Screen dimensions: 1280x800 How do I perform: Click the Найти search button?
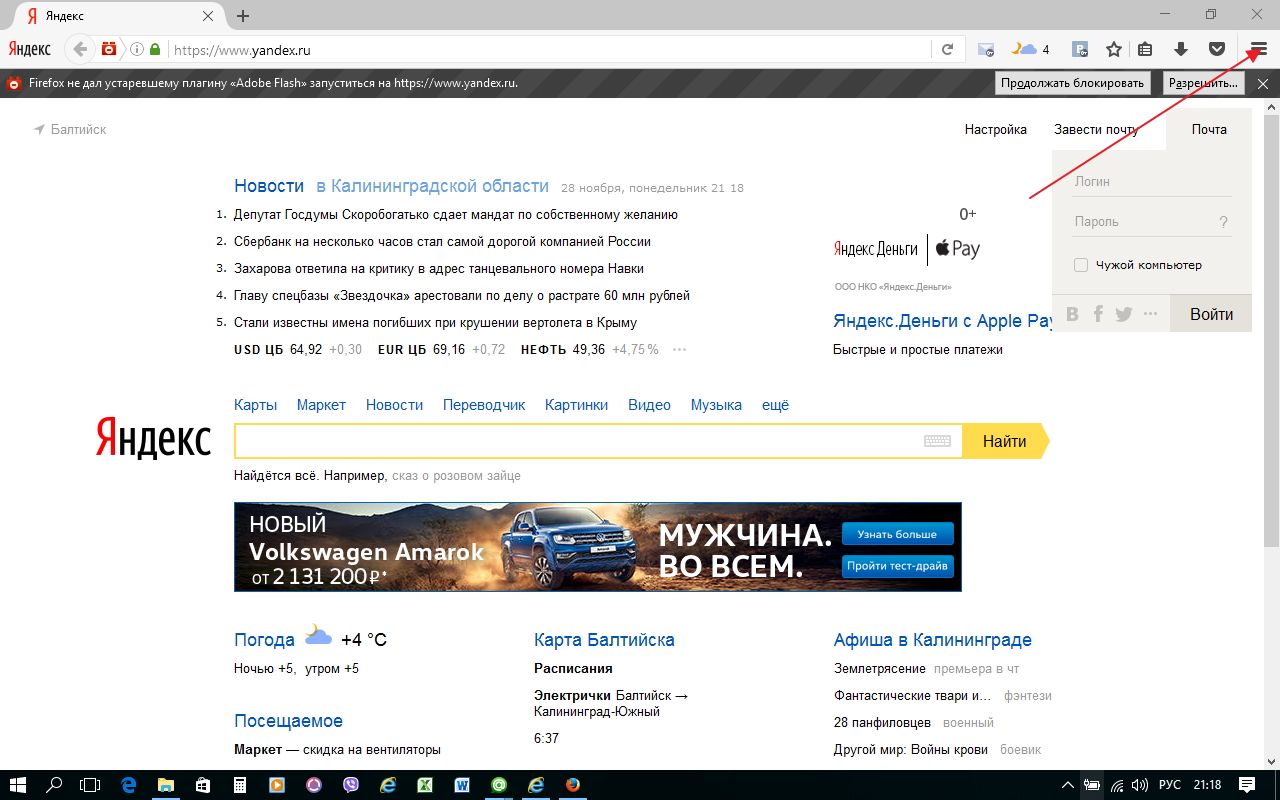pos(1005,441)
